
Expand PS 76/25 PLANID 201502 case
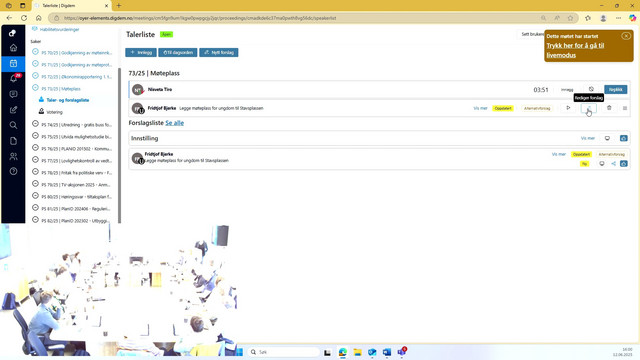(x=72, y=149)
